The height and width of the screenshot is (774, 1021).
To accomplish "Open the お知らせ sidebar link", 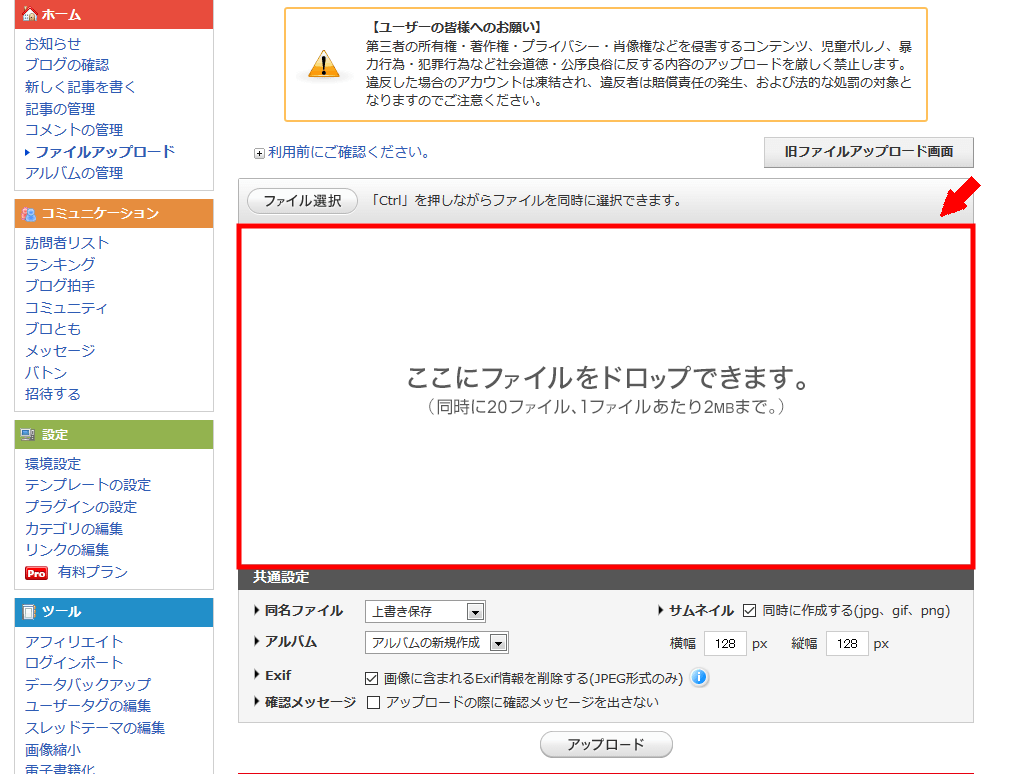I will point(53,44).
